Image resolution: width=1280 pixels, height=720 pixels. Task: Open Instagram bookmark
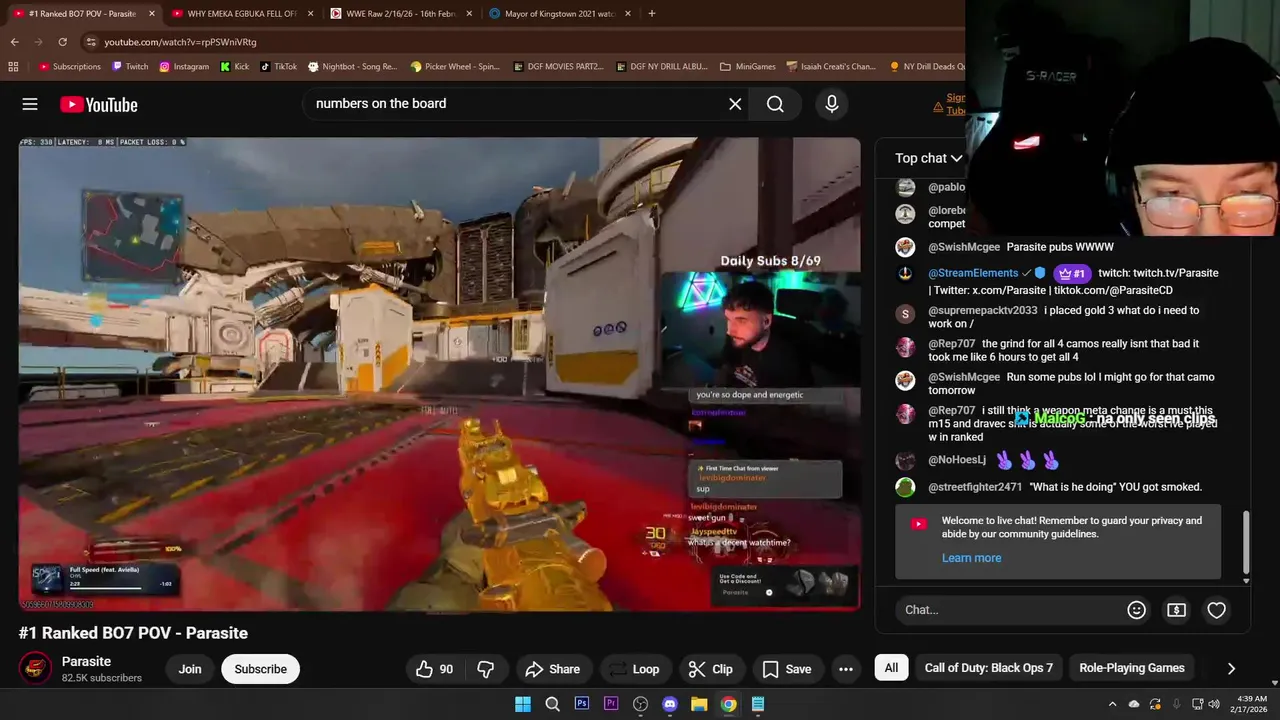[184, 67]
